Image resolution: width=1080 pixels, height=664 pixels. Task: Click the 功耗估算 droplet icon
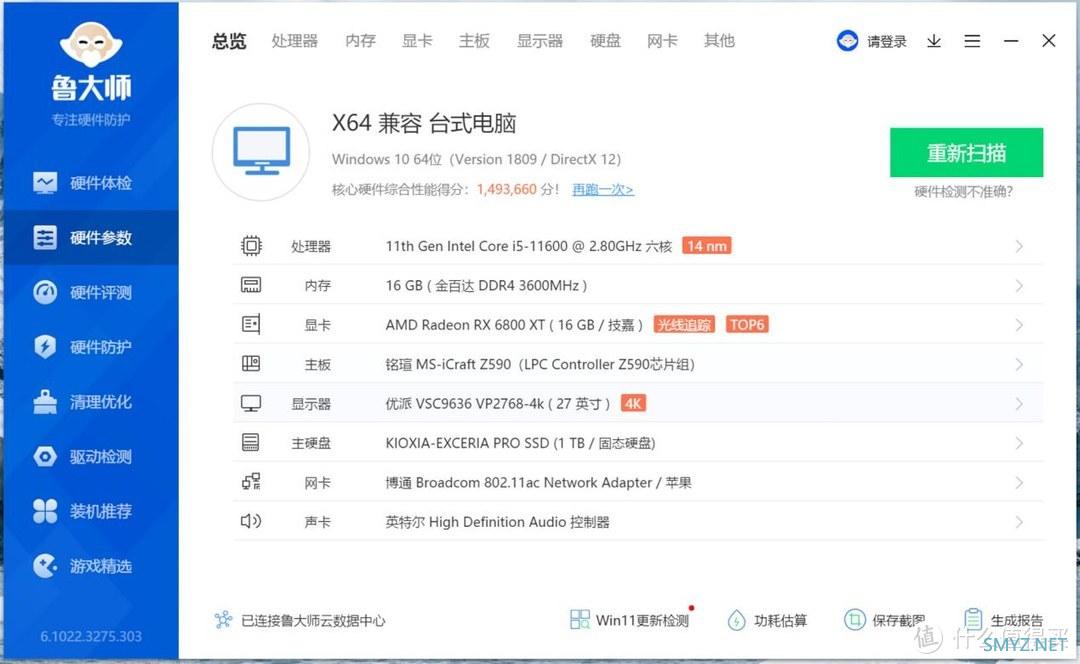pyautogui.click(x=736, y=621)
